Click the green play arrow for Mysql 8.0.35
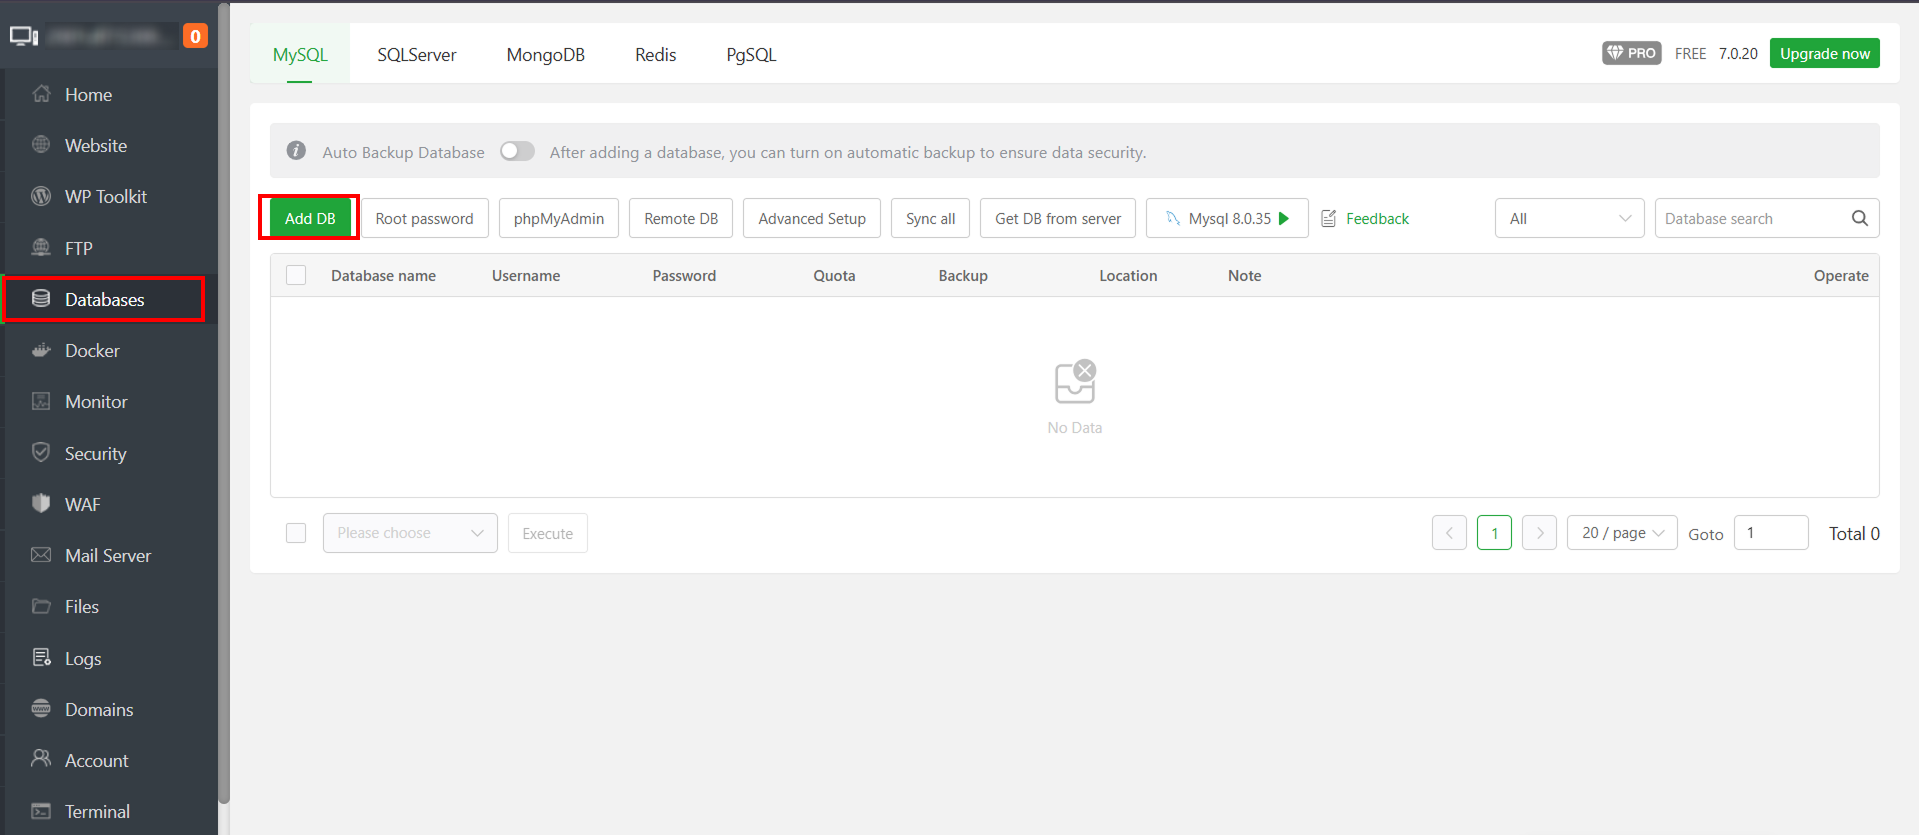 coord(1284,218)
